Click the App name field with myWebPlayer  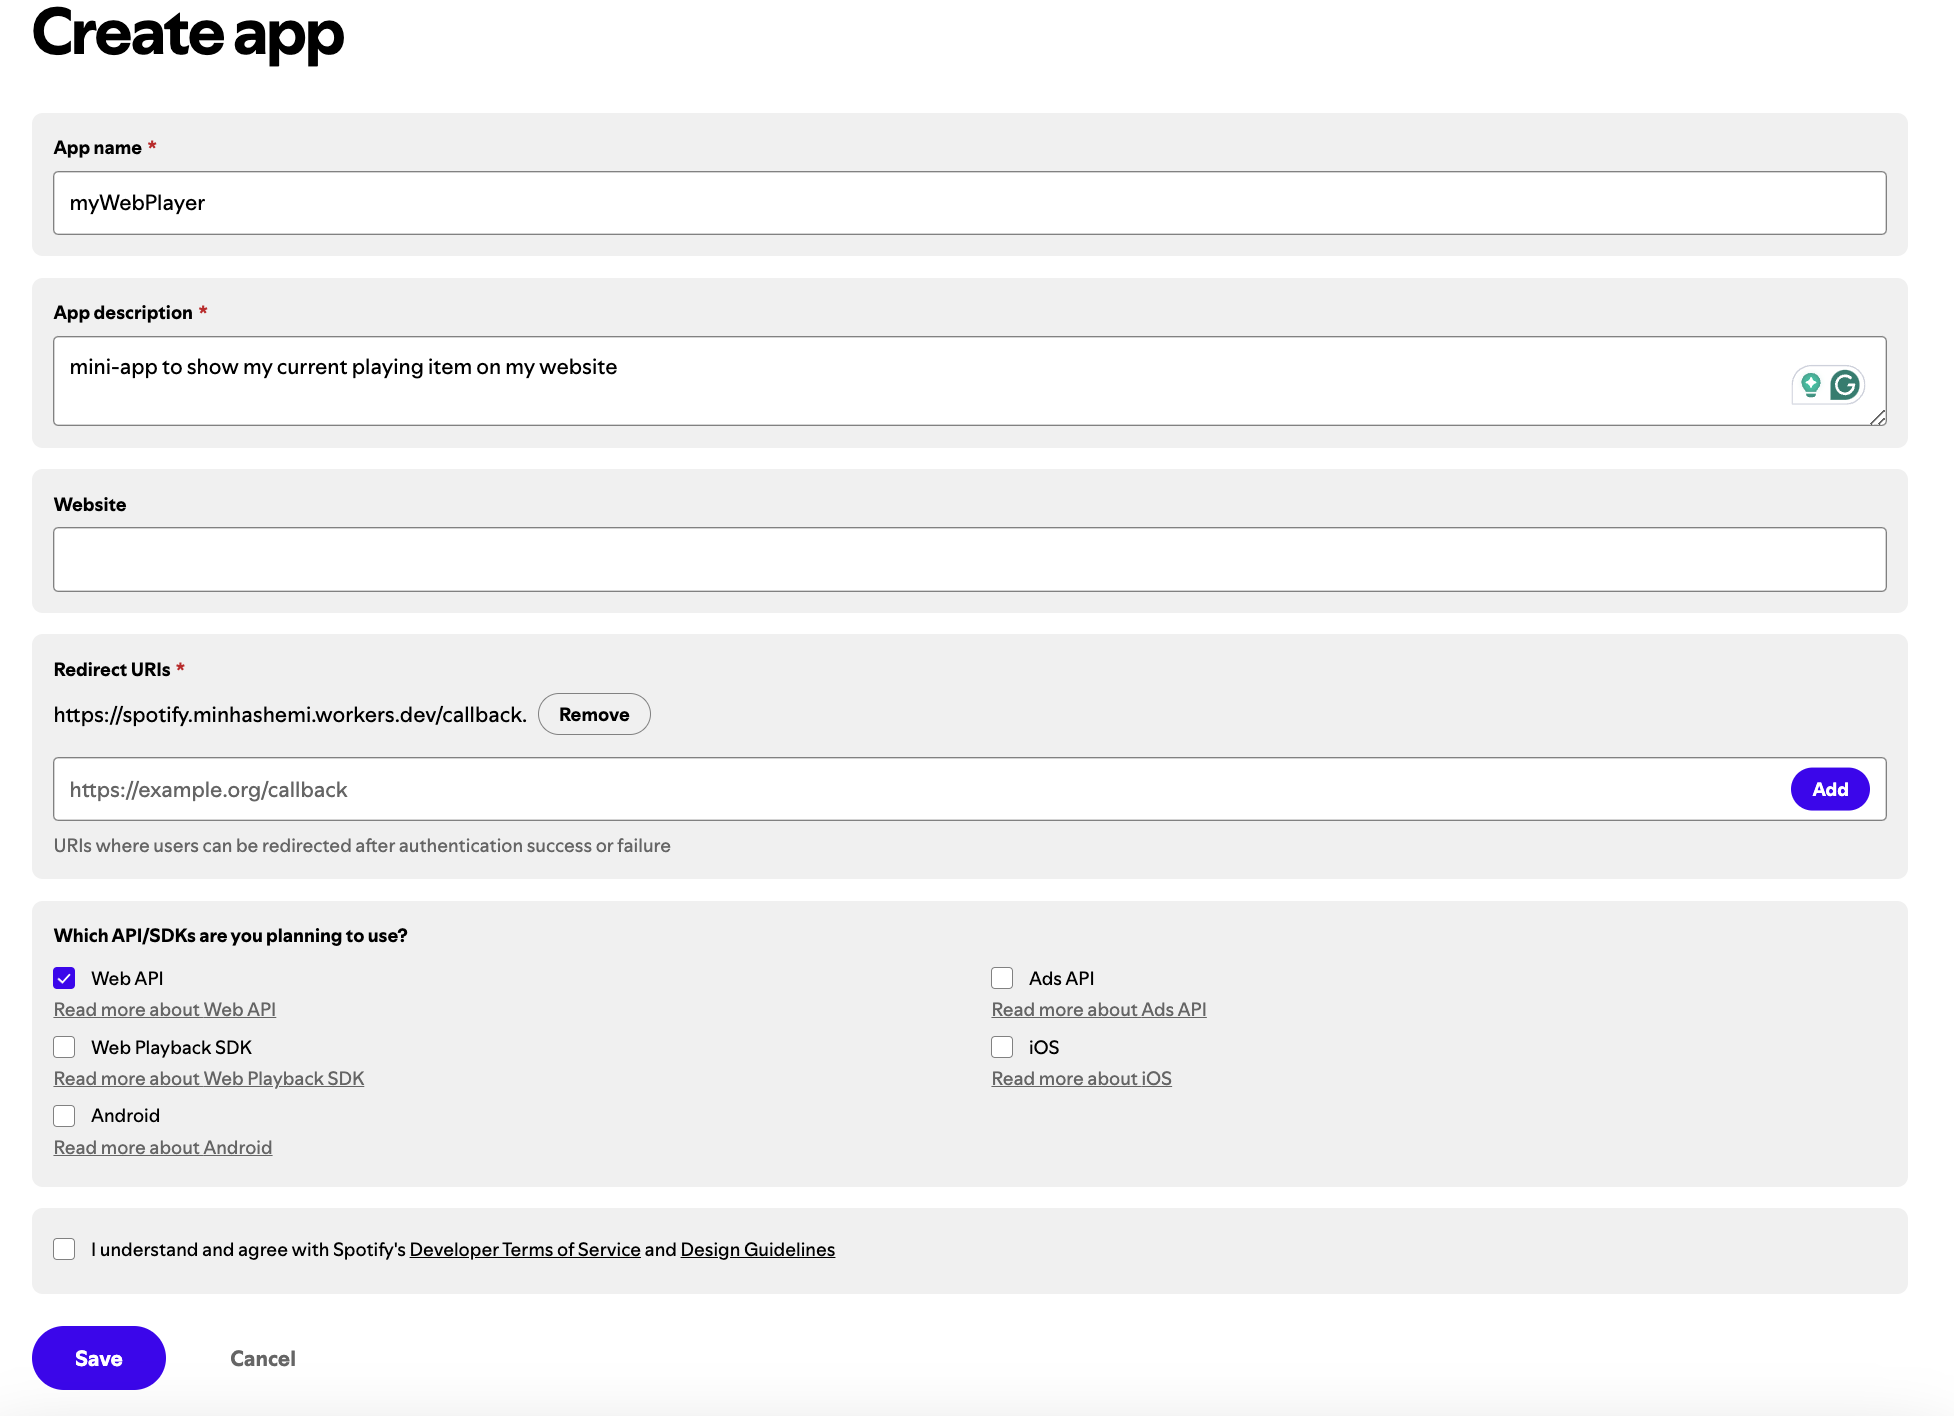[969, 203]
